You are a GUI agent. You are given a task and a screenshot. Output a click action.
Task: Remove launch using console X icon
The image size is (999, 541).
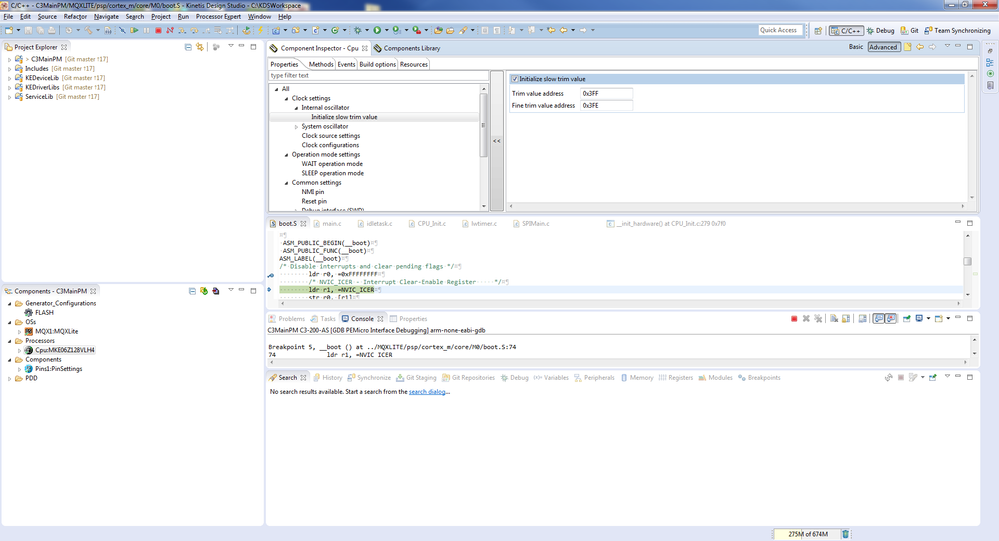pos(806,319)
